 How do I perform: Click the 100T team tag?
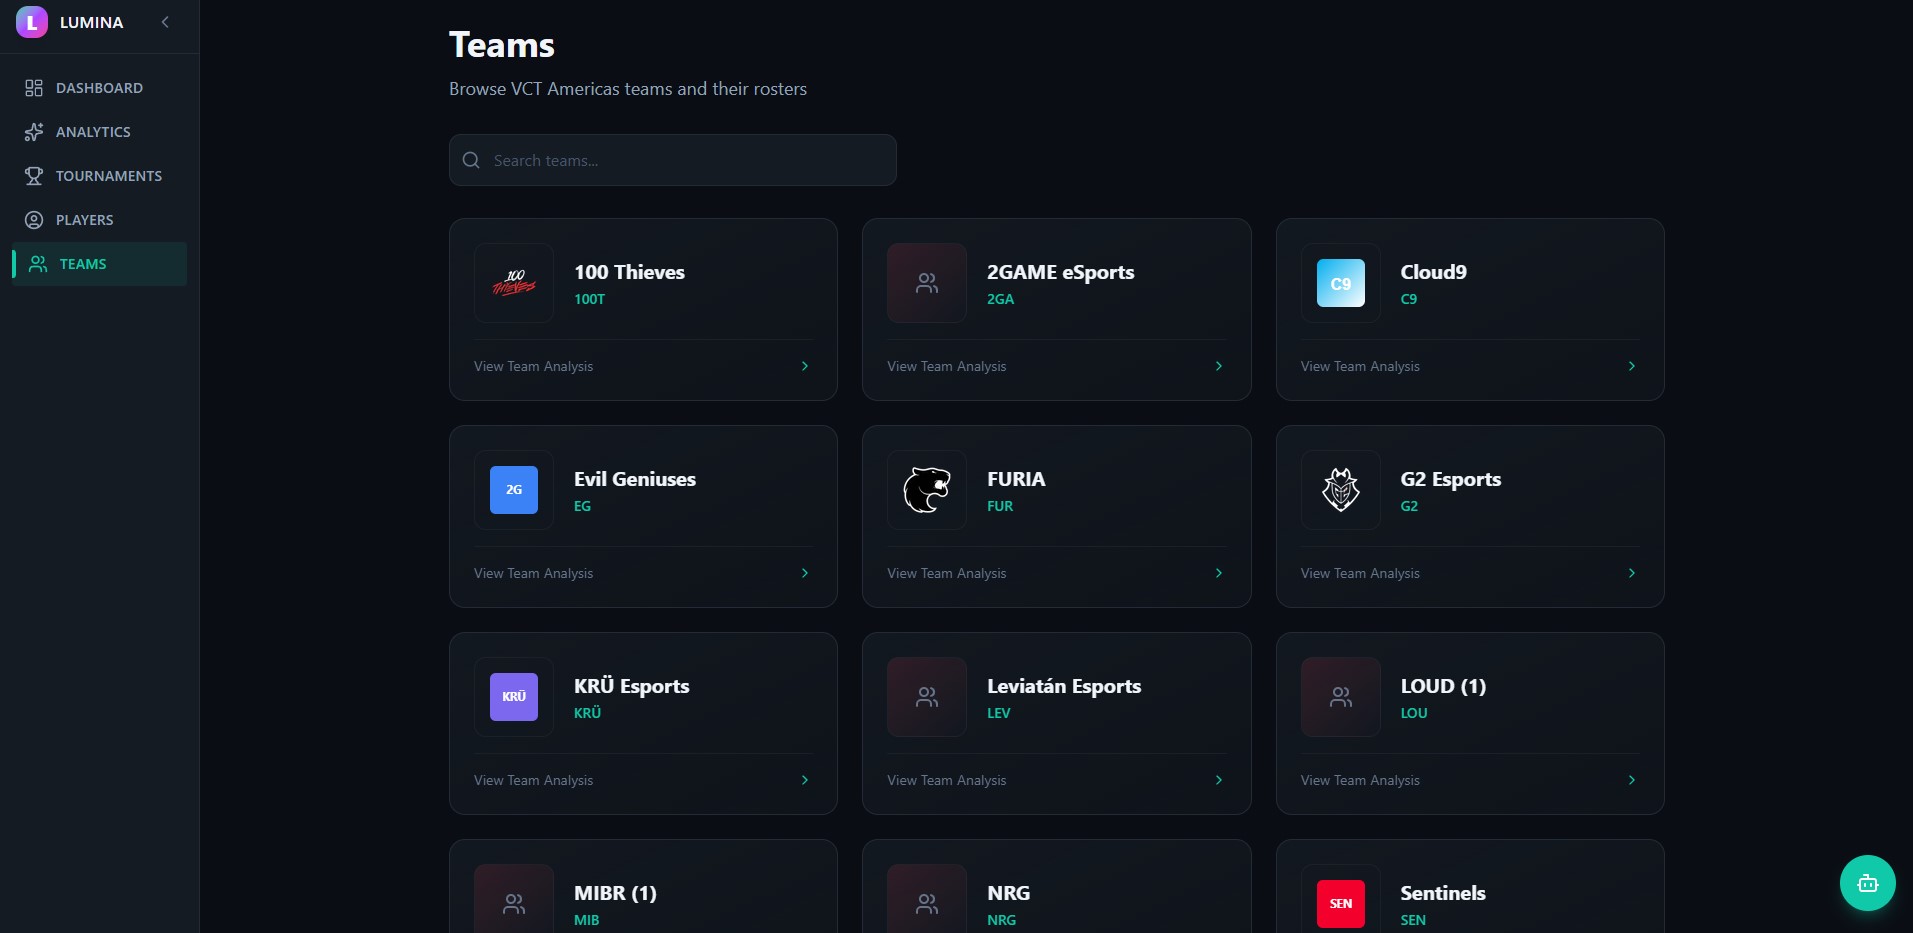(x=589, y=299)
